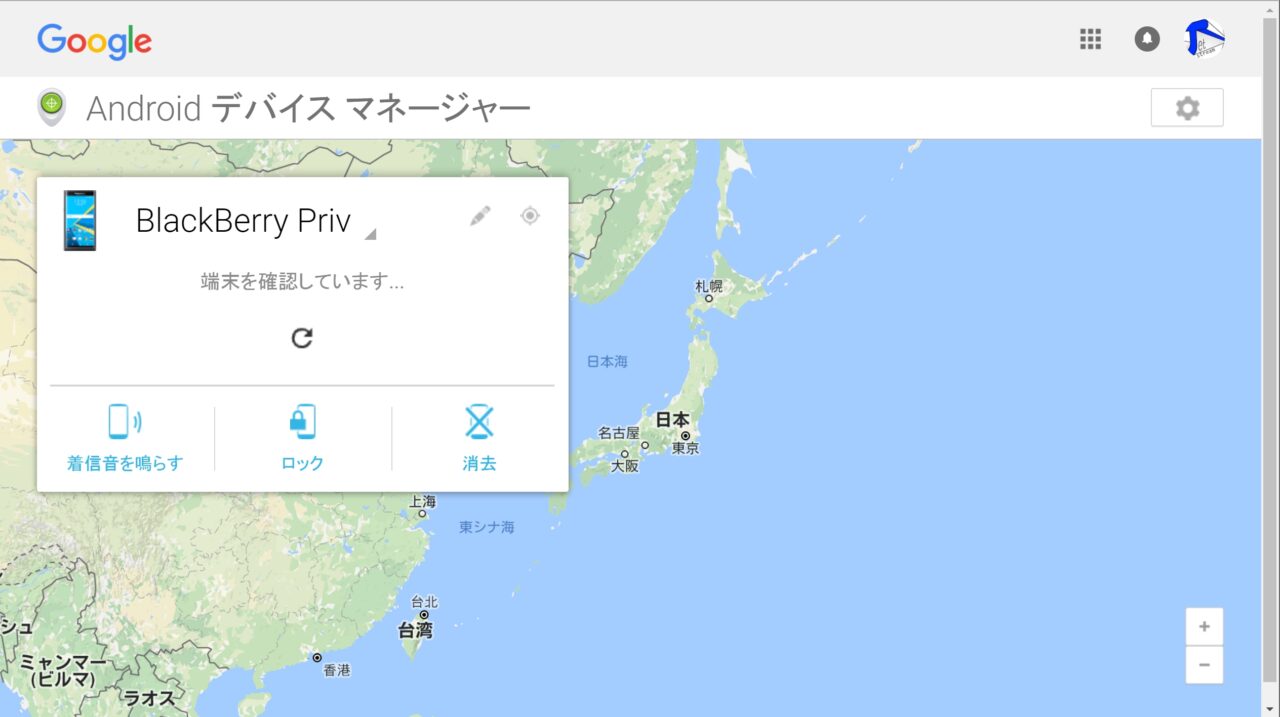
Task: Click the 香港 marker on map
Action: [317, 658]
